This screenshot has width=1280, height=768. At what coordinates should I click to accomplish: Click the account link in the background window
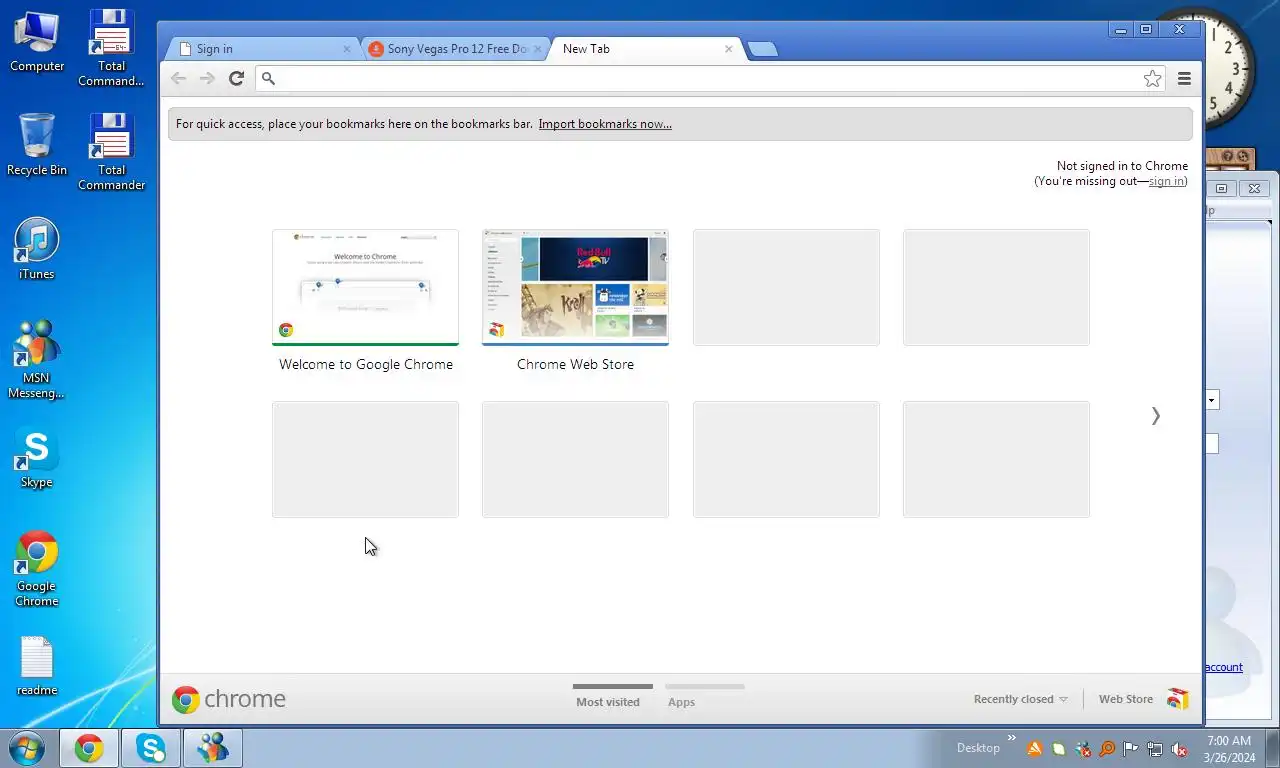pyautogui.click(x=1223, y=667)
